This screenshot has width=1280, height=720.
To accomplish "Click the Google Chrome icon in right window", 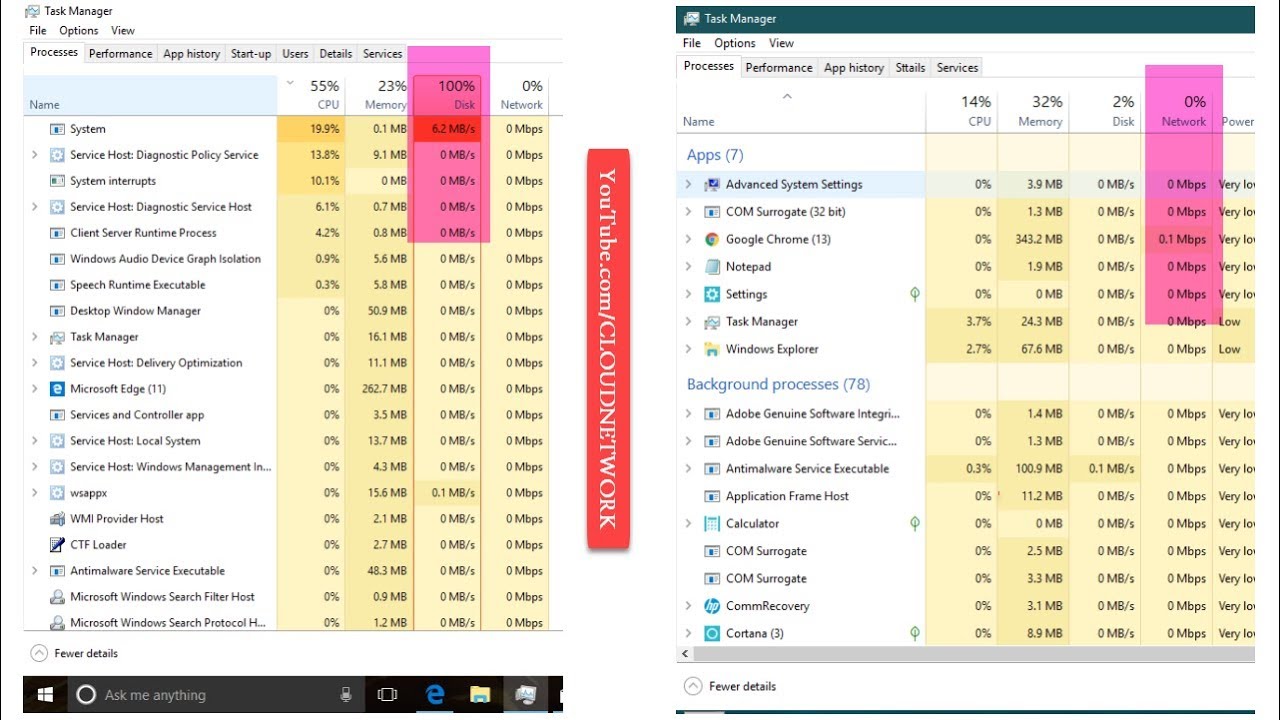I will (x=712, y=239).
